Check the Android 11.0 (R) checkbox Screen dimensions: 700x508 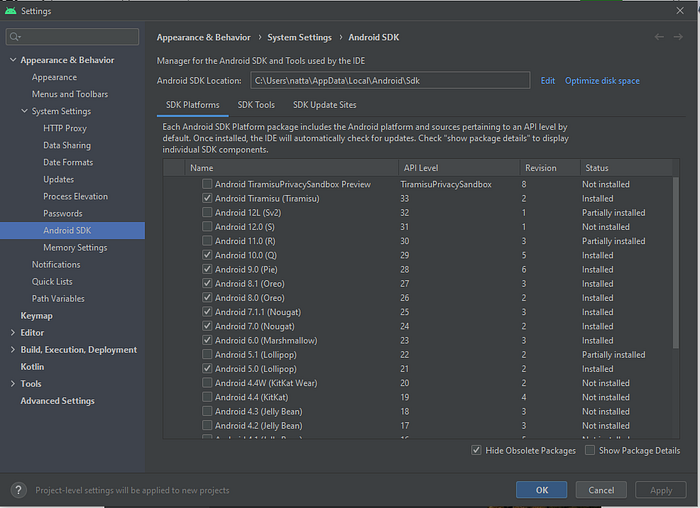tap(207, 241)
